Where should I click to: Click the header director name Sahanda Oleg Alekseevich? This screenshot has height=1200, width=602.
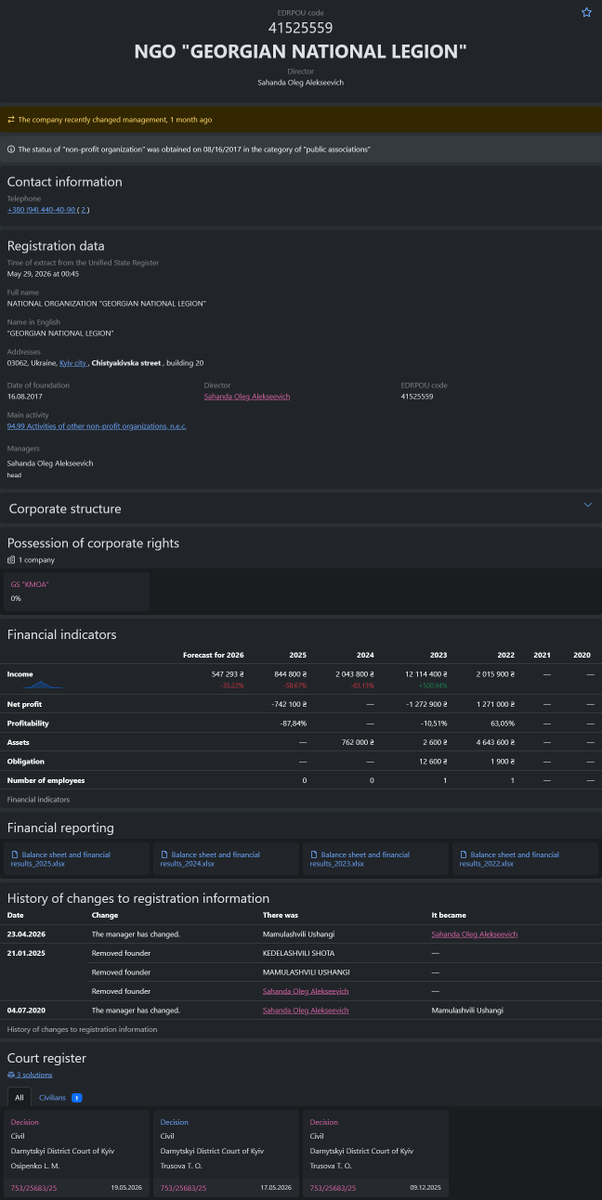[x=301, y=82]
